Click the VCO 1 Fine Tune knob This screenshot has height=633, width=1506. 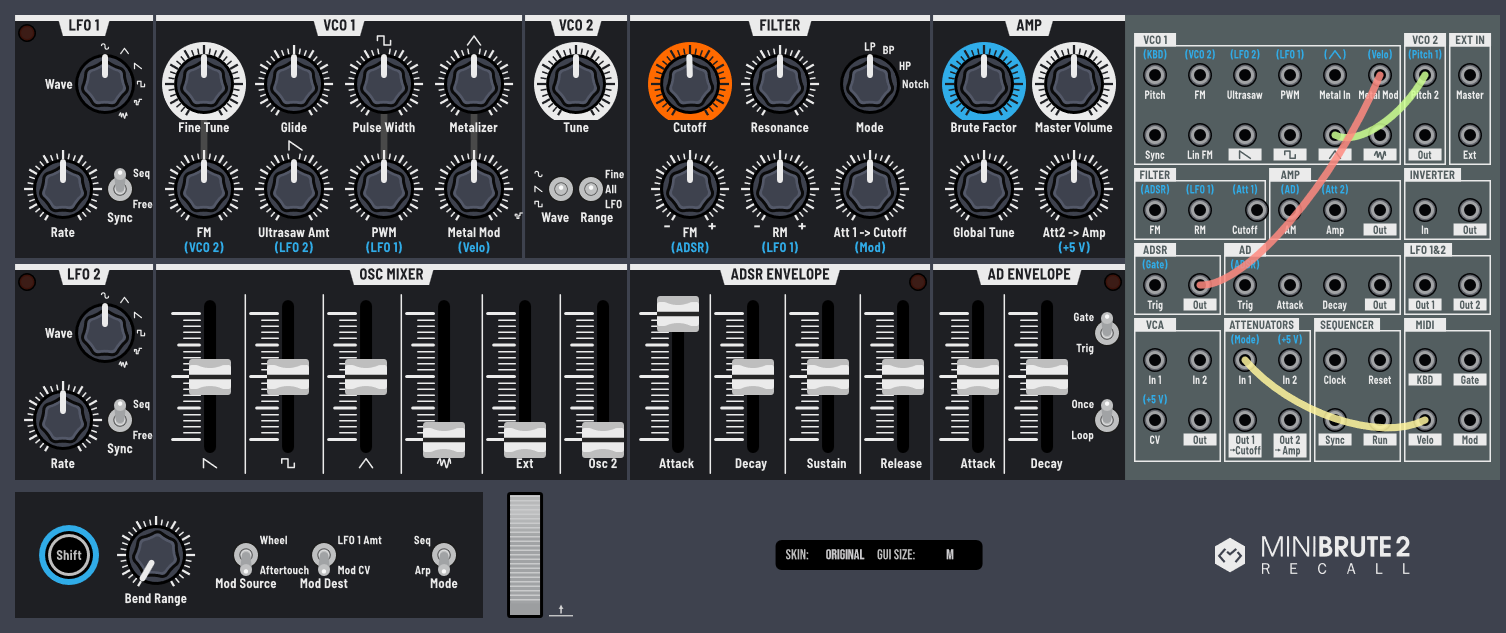point(204,83)
